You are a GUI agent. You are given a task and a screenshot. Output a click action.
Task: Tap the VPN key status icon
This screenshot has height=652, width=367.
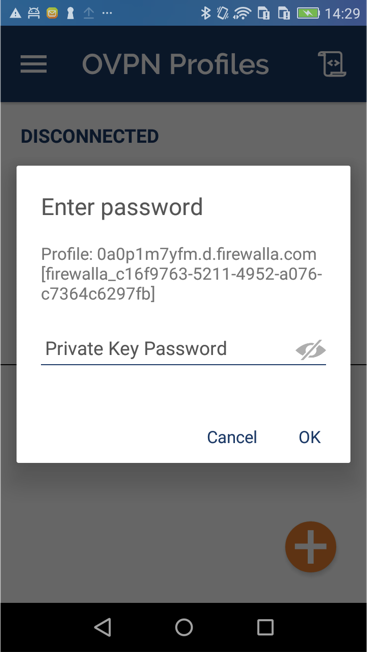[x=70, y=13]
